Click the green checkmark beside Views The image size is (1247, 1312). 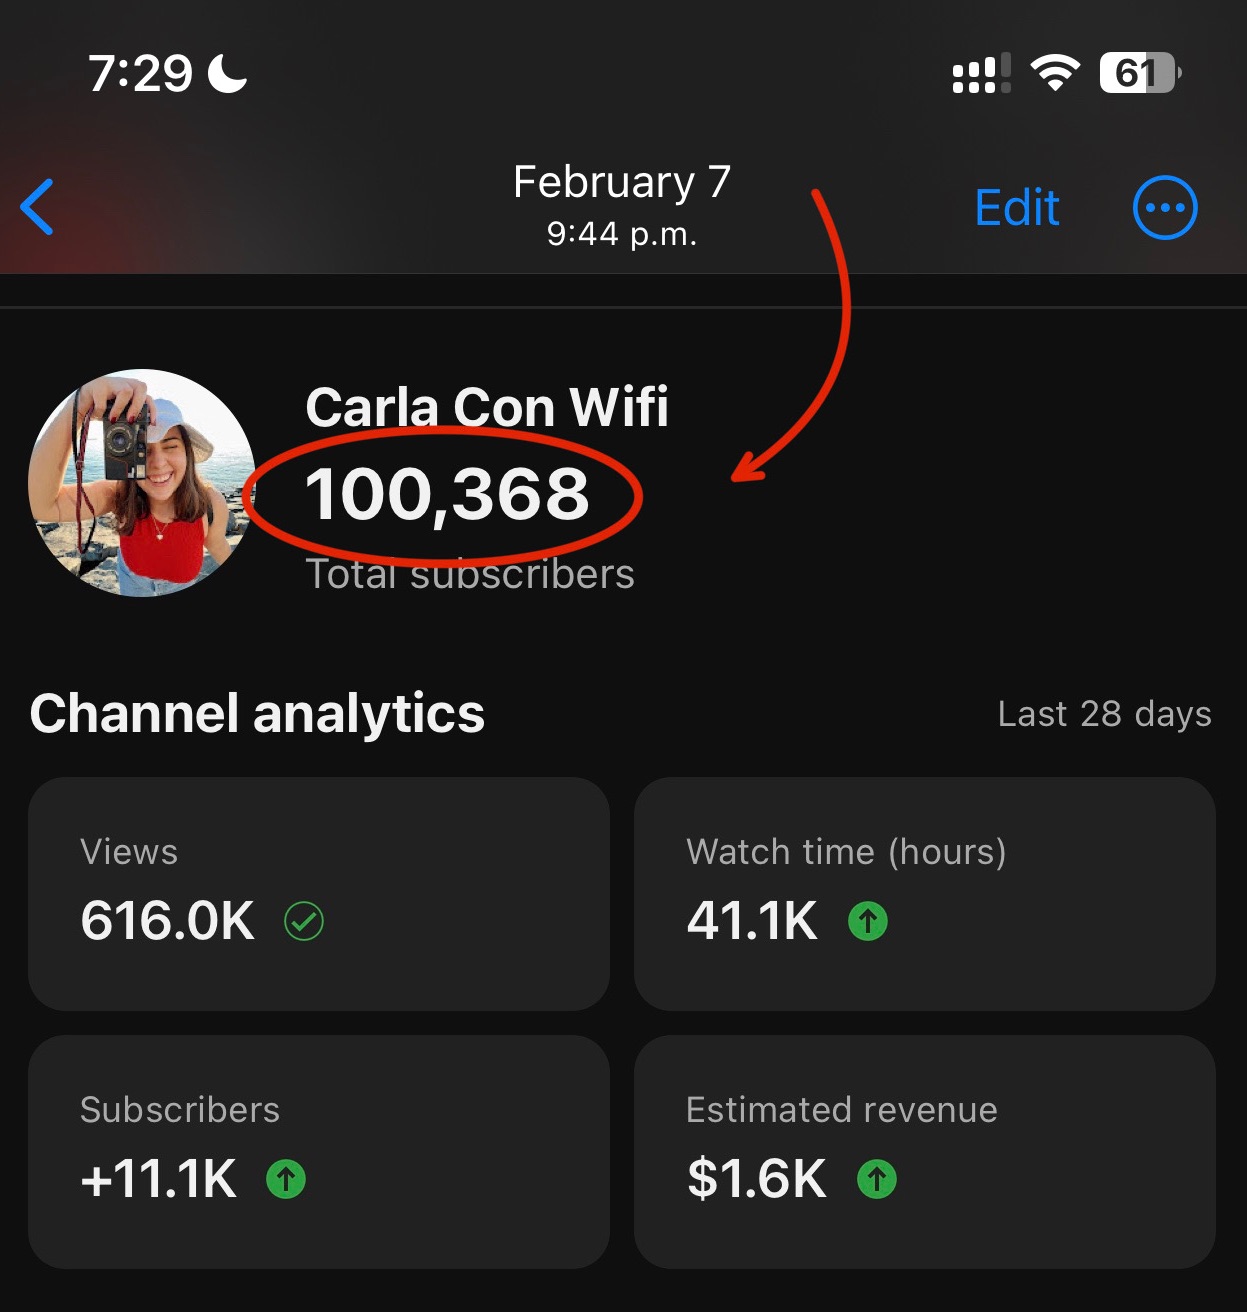tap(304, 921)
